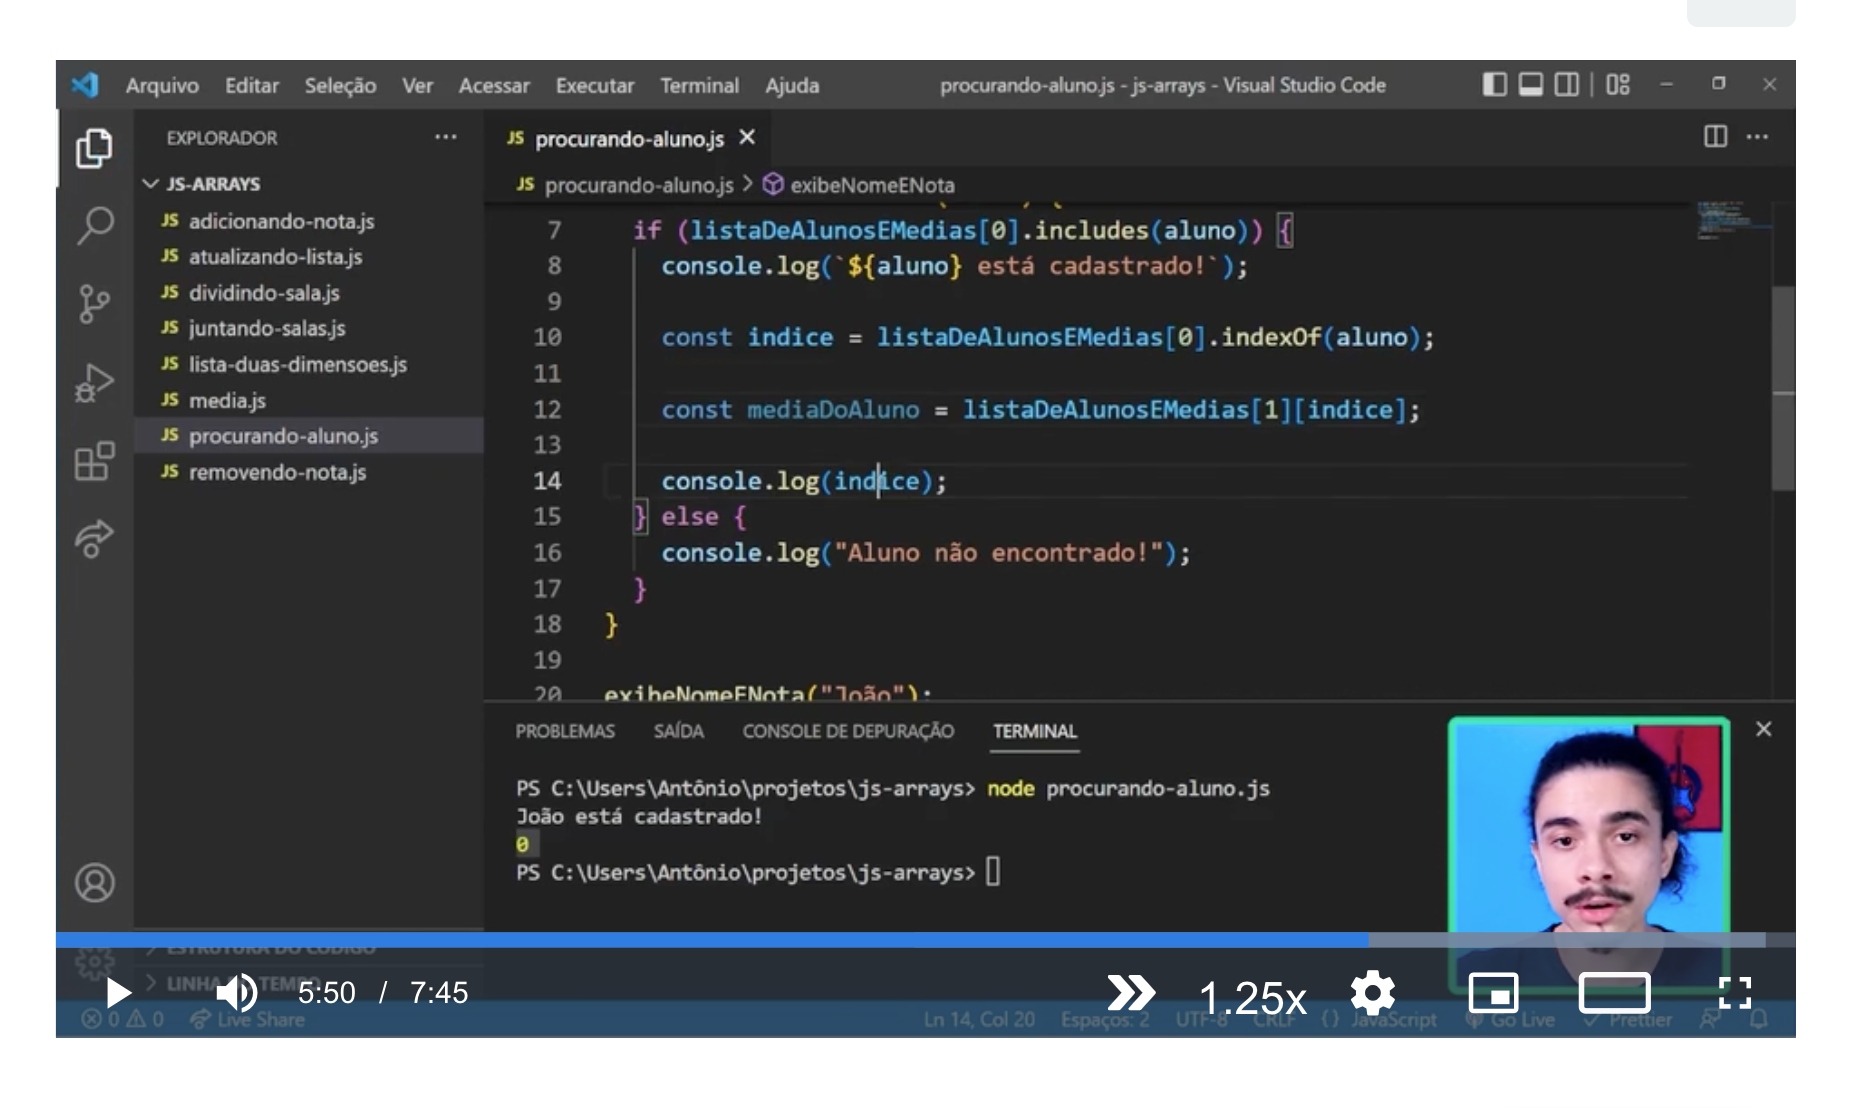Select the TERMINAL panel tab
Viewport: 1856px width, 1108px height.
(x=1035, y=731)
